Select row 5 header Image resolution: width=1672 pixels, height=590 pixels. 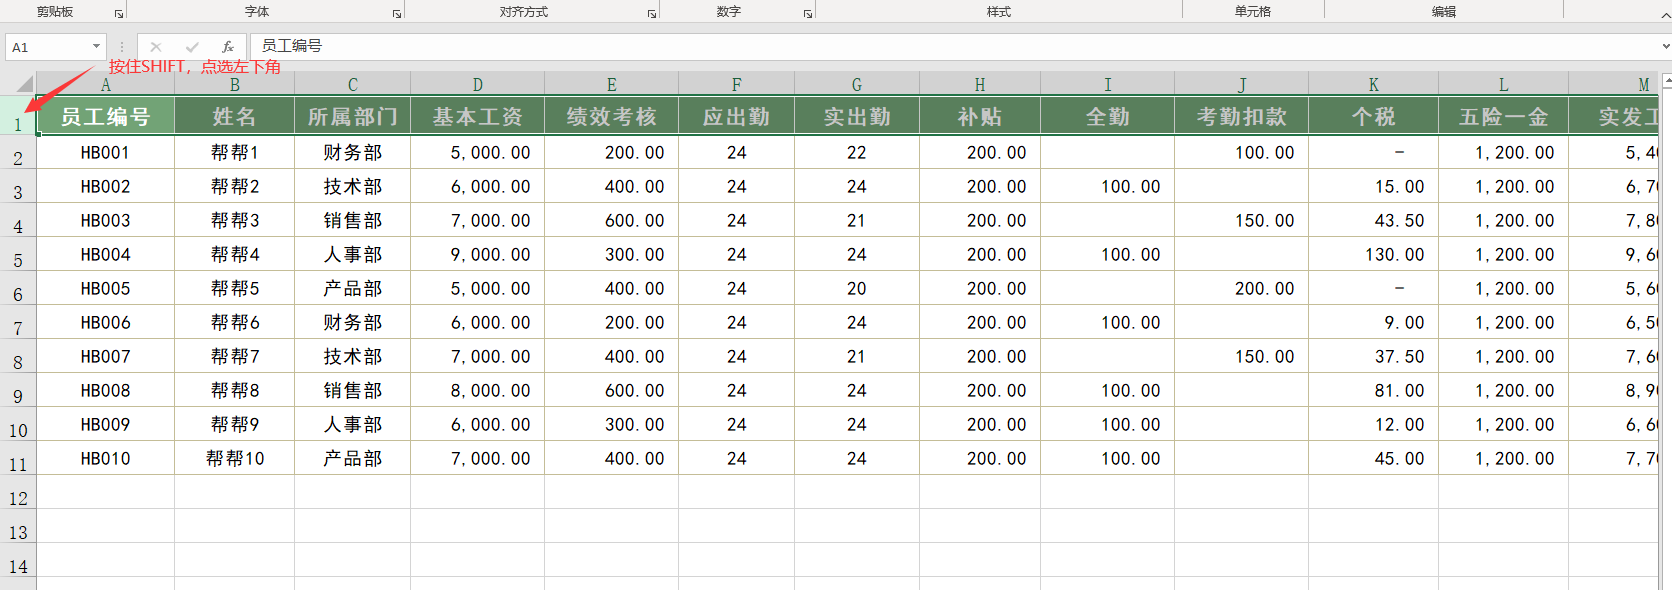coord(18,260)
